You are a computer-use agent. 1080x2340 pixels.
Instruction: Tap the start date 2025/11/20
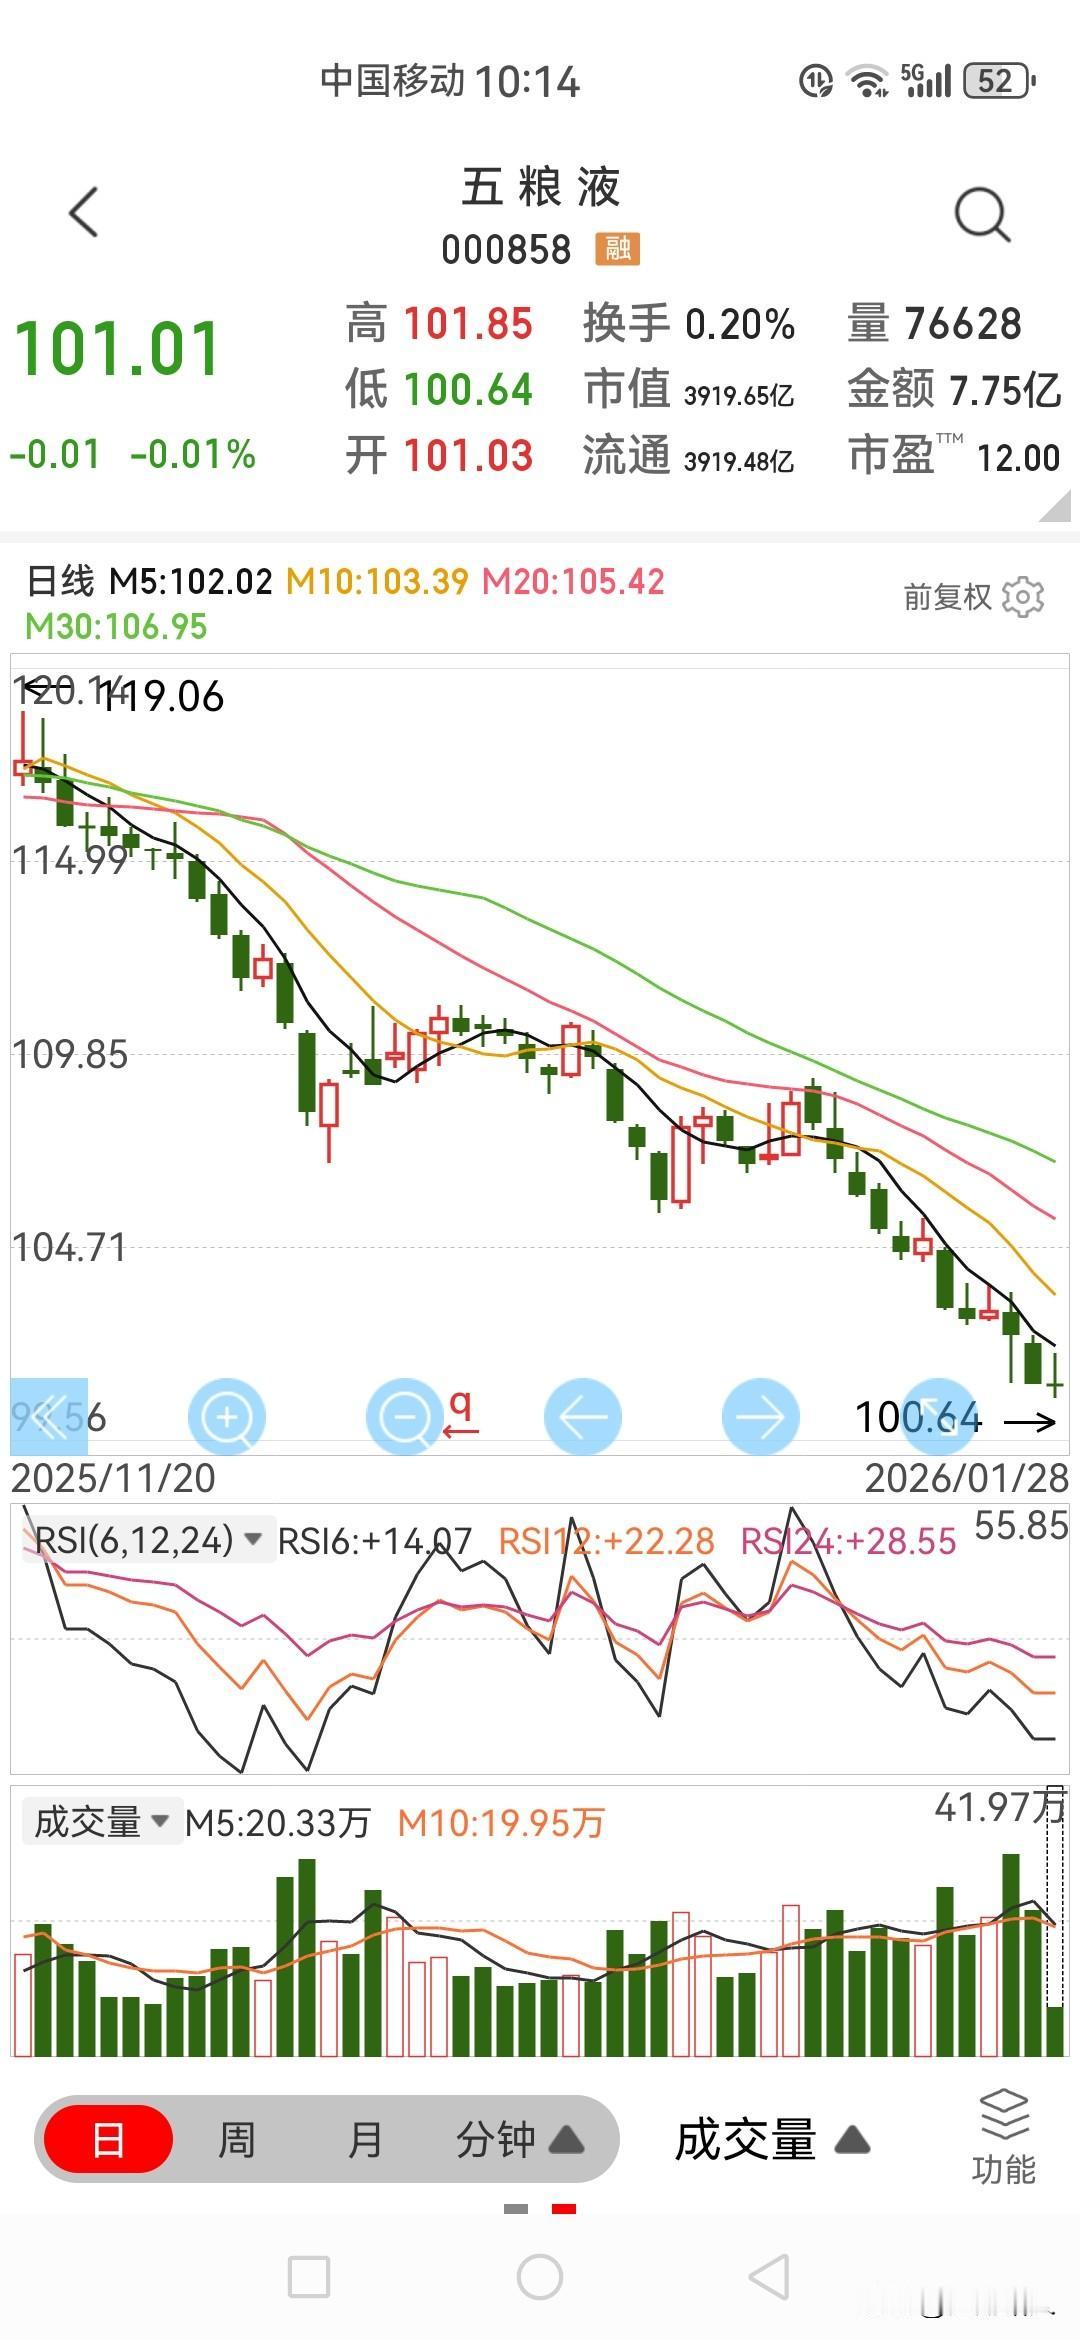[113, 1478]
